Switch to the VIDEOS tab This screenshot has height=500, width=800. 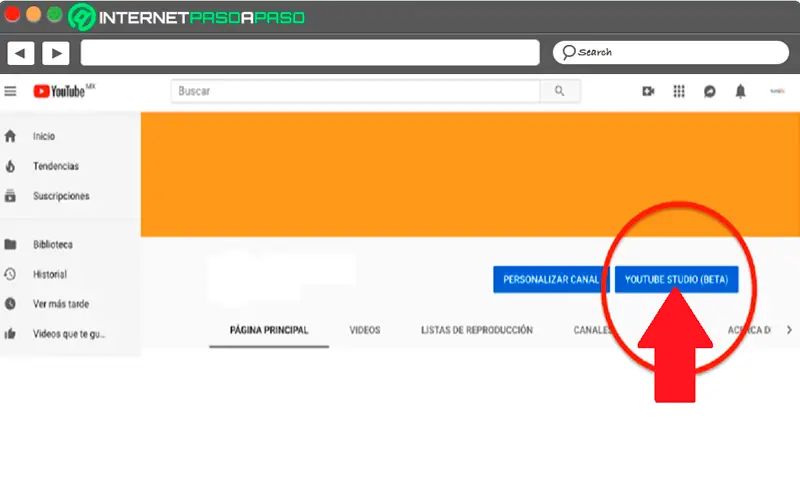[365, 330]
